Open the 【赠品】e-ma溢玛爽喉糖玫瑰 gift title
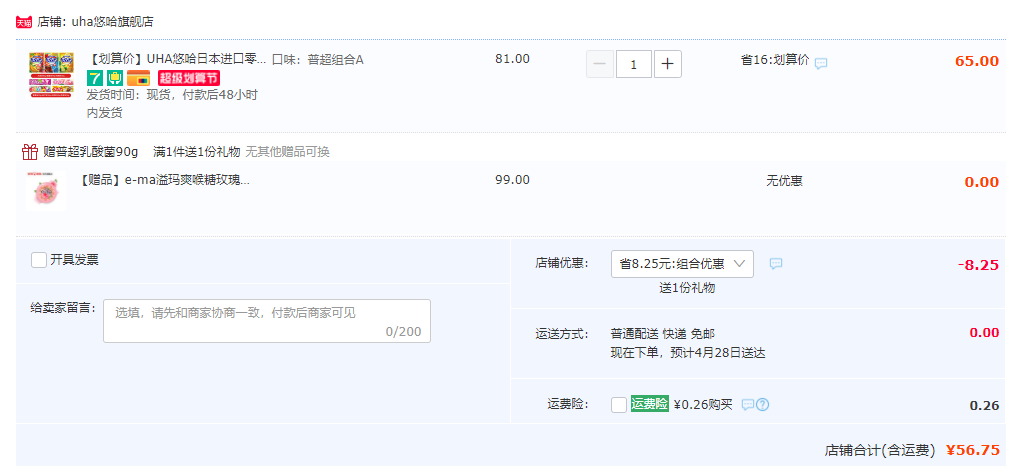The image size is (1020, 466). pyautogui.click(x=164, y=180)
